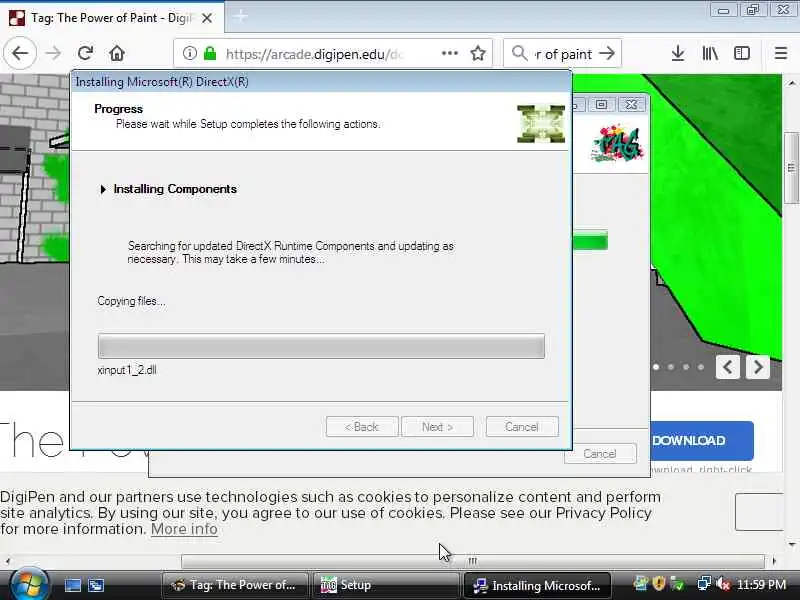This screenshot has width=800, height=600.
Task: Restore the background Setup window size
Action: pyautogui.click(x=602, y=105)
